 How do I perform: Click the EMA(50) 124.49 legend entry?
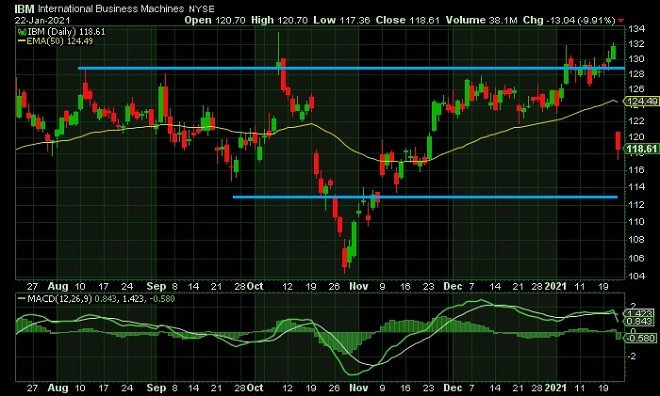59,41
